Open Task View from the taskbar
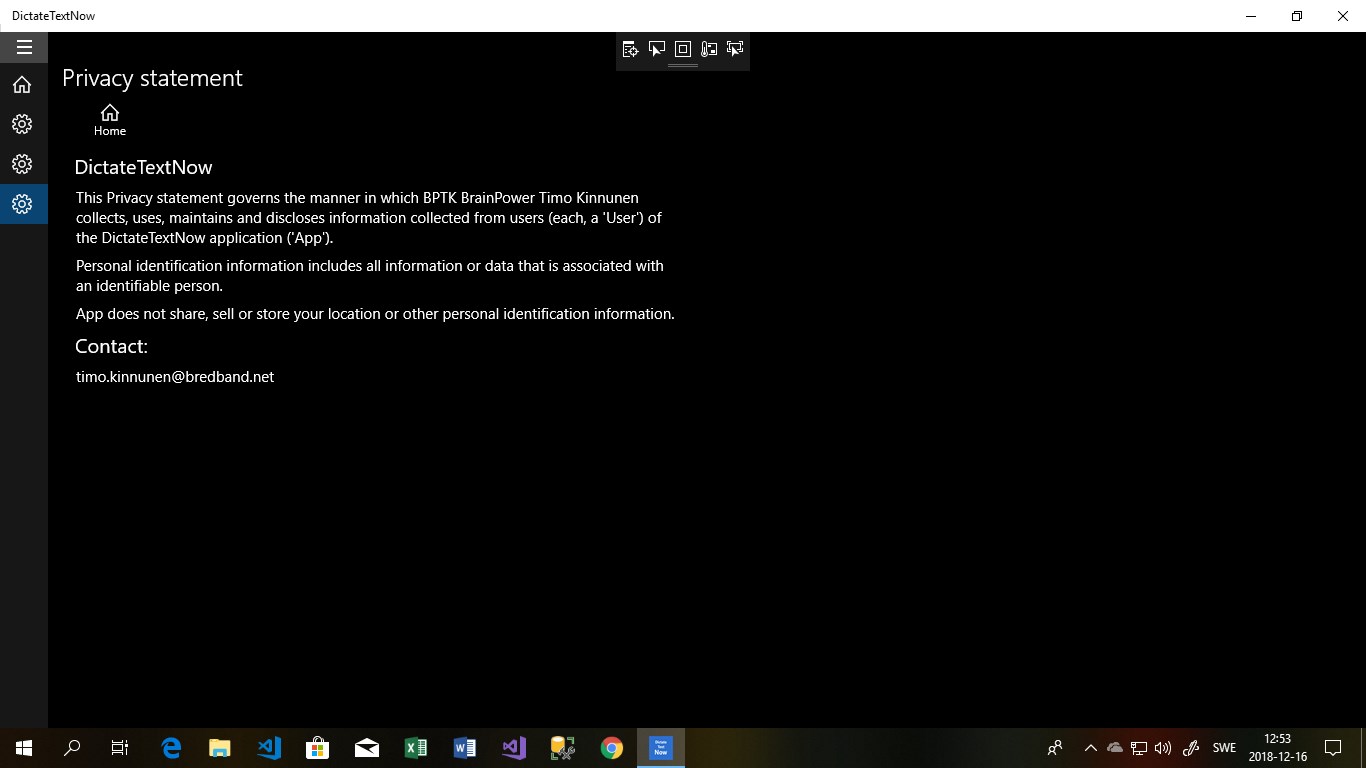The image size is (1366, 768). [120, 748]
